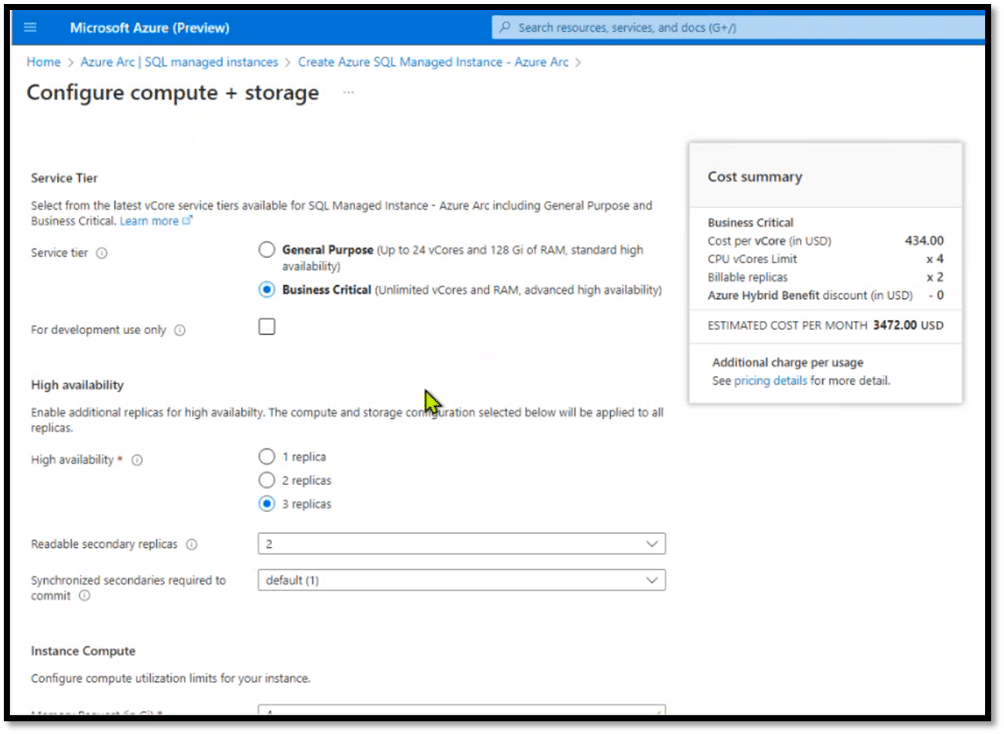Open Azure Arc | SQL managed instances breadcrumb
1004x734 pixels.
pos(179,62)
